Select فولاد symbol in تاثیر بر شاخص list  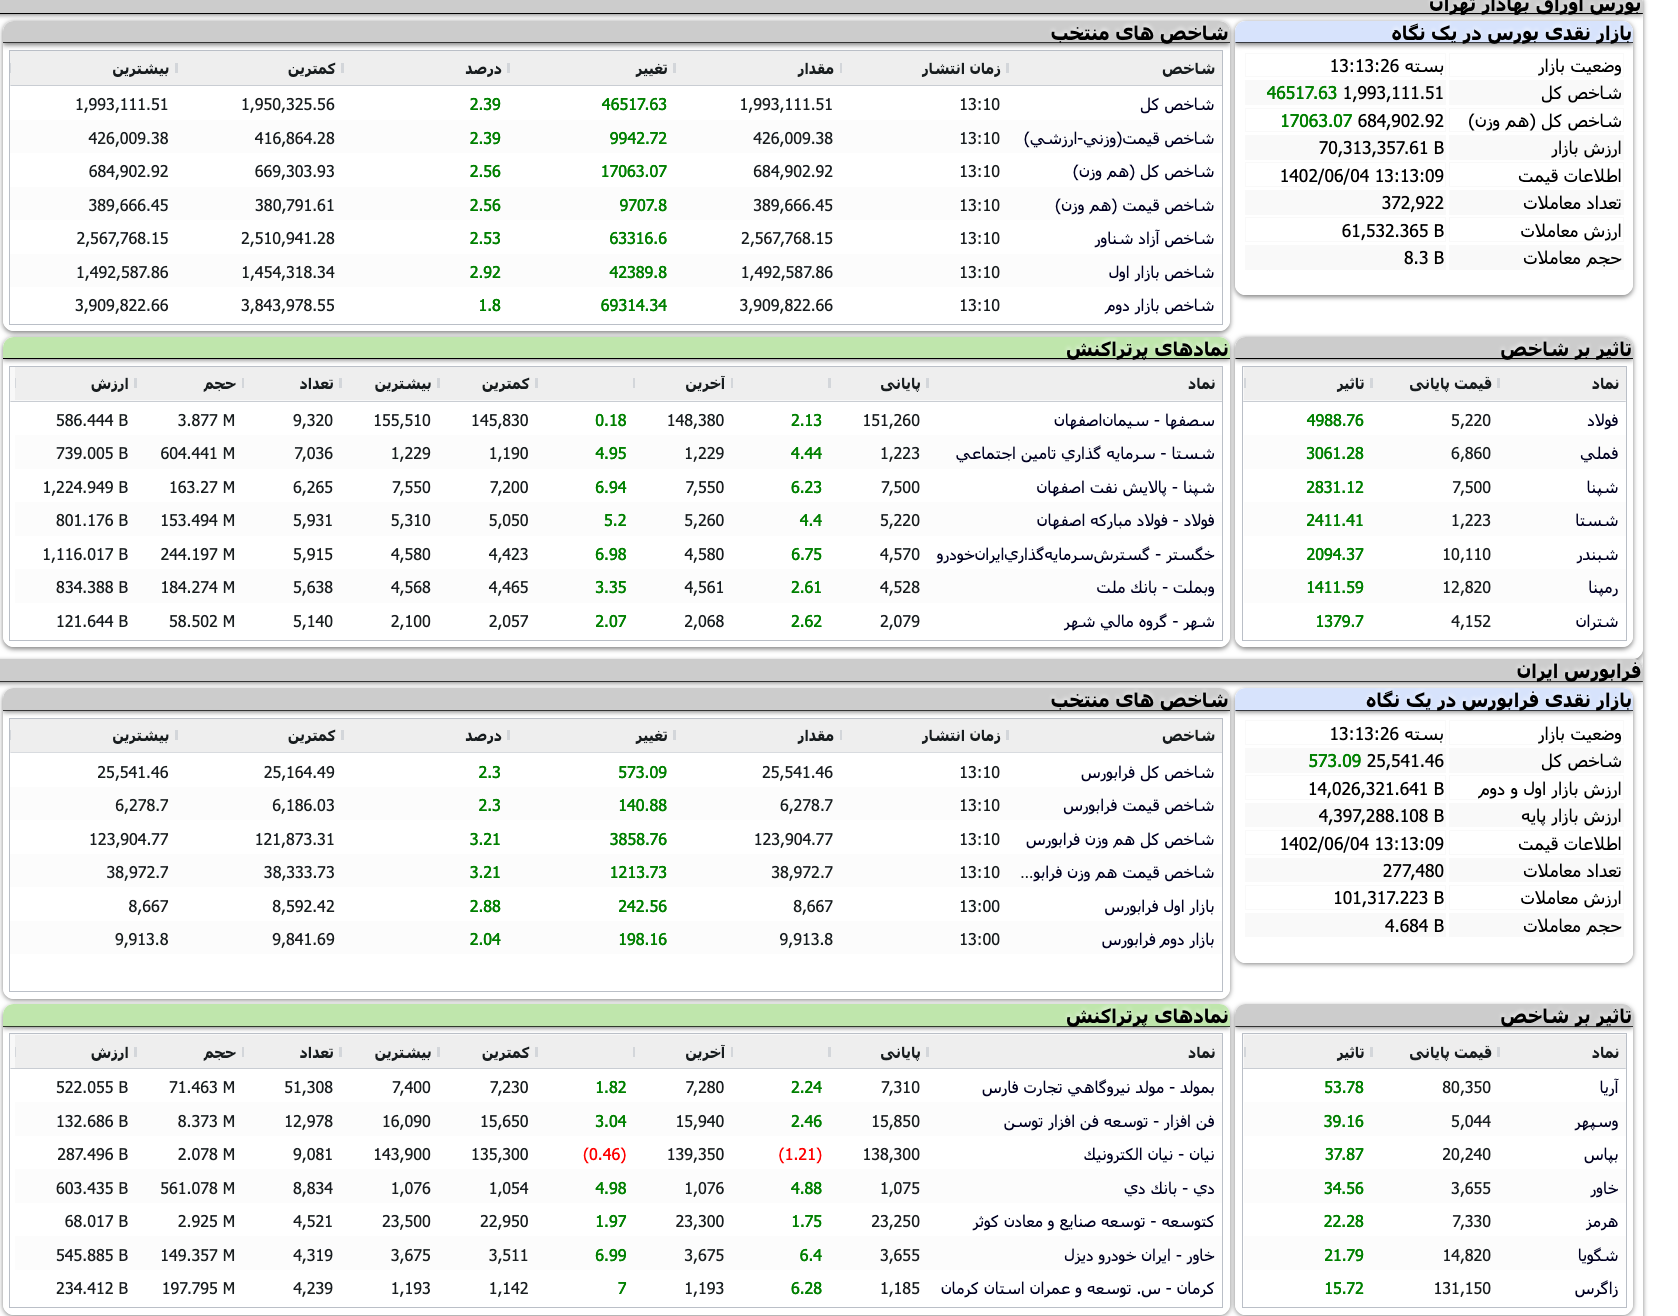[x=1610, y=420]
